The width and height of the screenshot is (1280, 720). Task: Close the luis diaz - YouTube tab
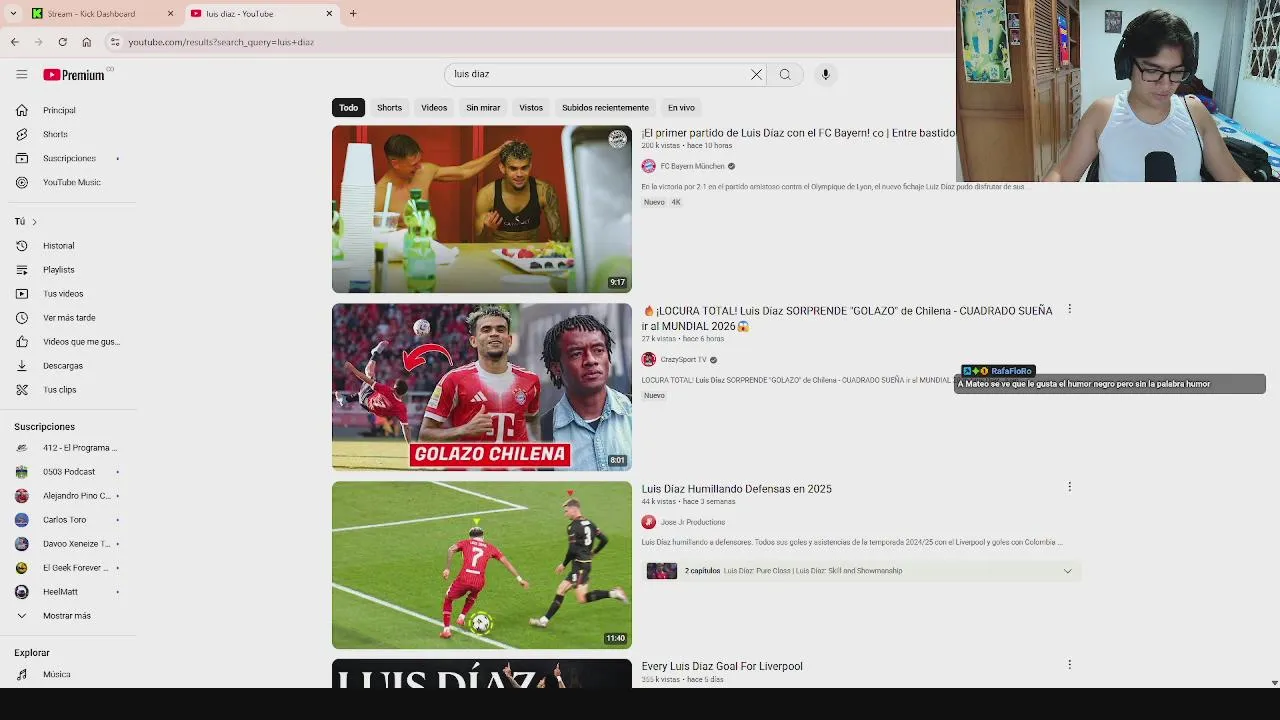[x=329, y=13]
